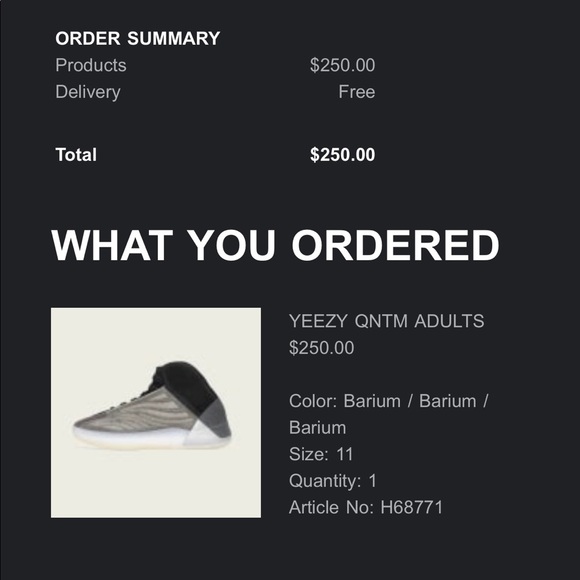Click the Free delivery value
This screenshot has height=580, width=580.
coord(357,92)
